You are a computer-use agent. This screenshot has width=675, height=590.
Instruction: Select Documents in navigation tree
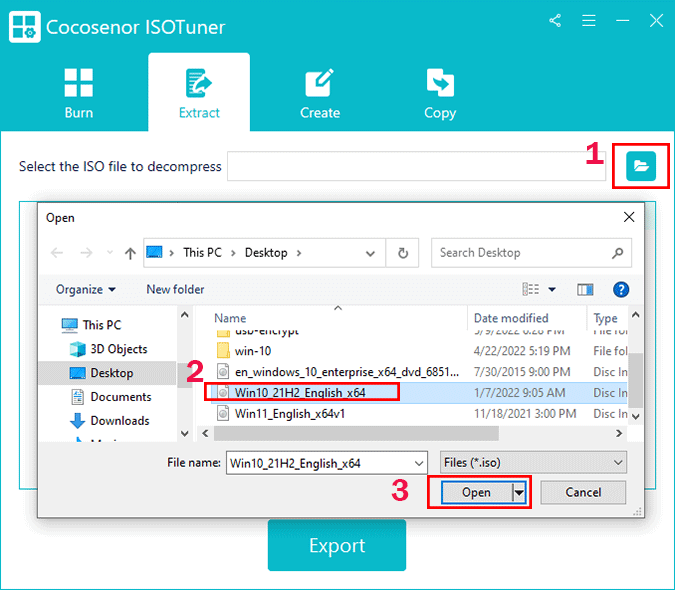tap(111, 397)
